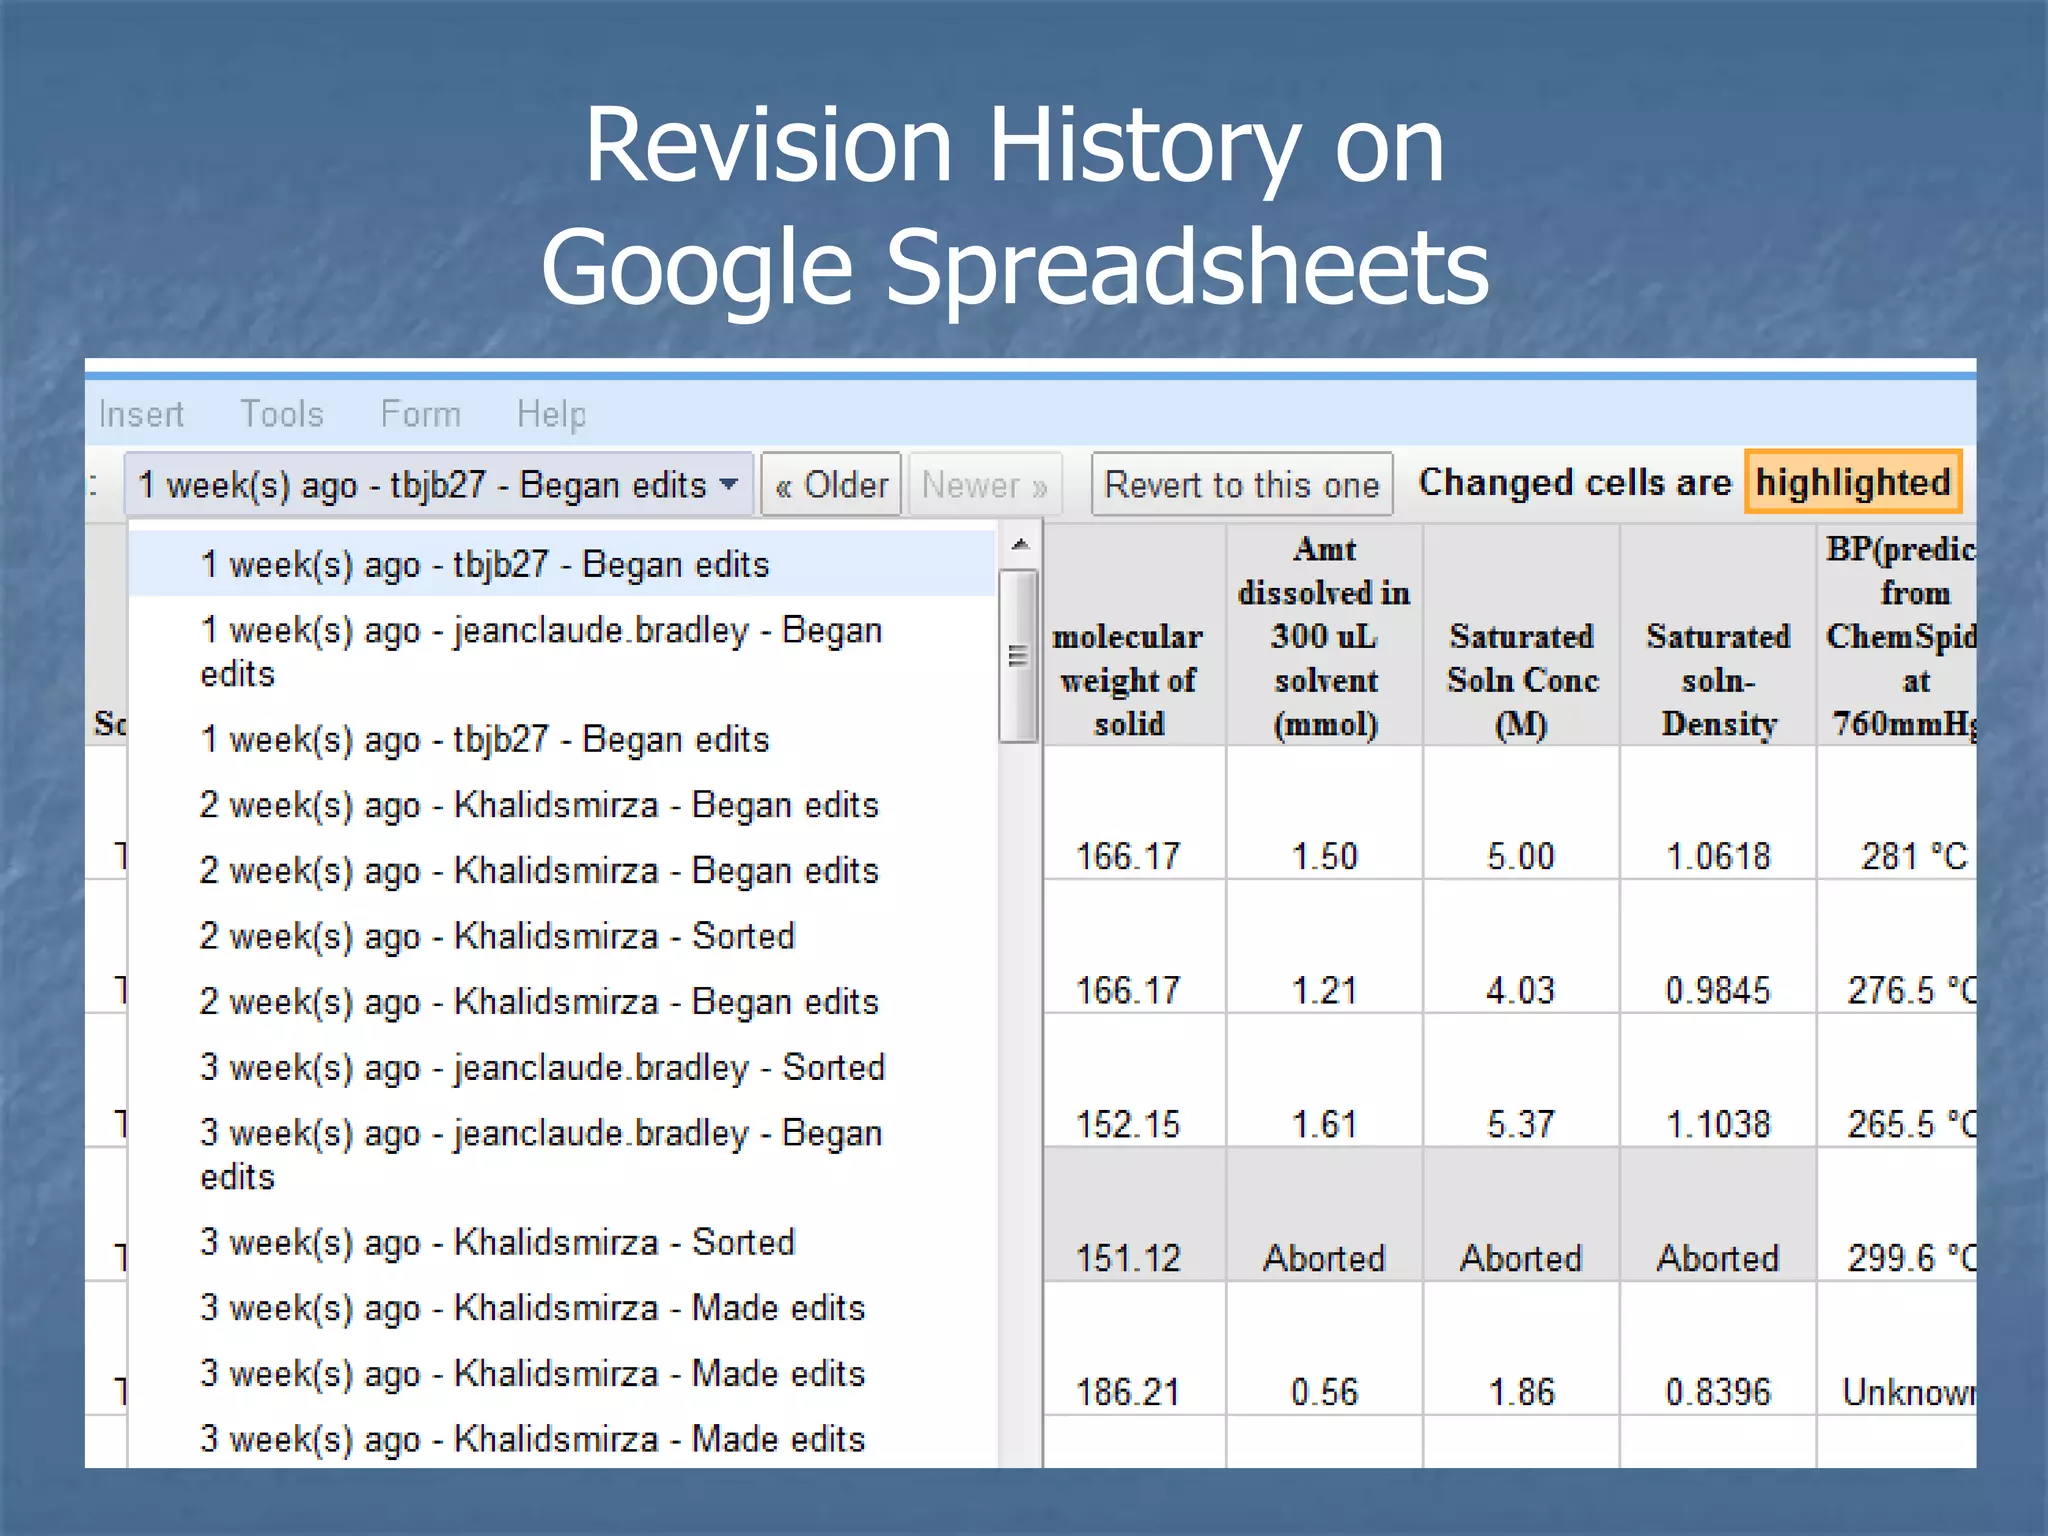Select 2 weeks ago Khalidsmirza Sorted revision

click(497, 936)
